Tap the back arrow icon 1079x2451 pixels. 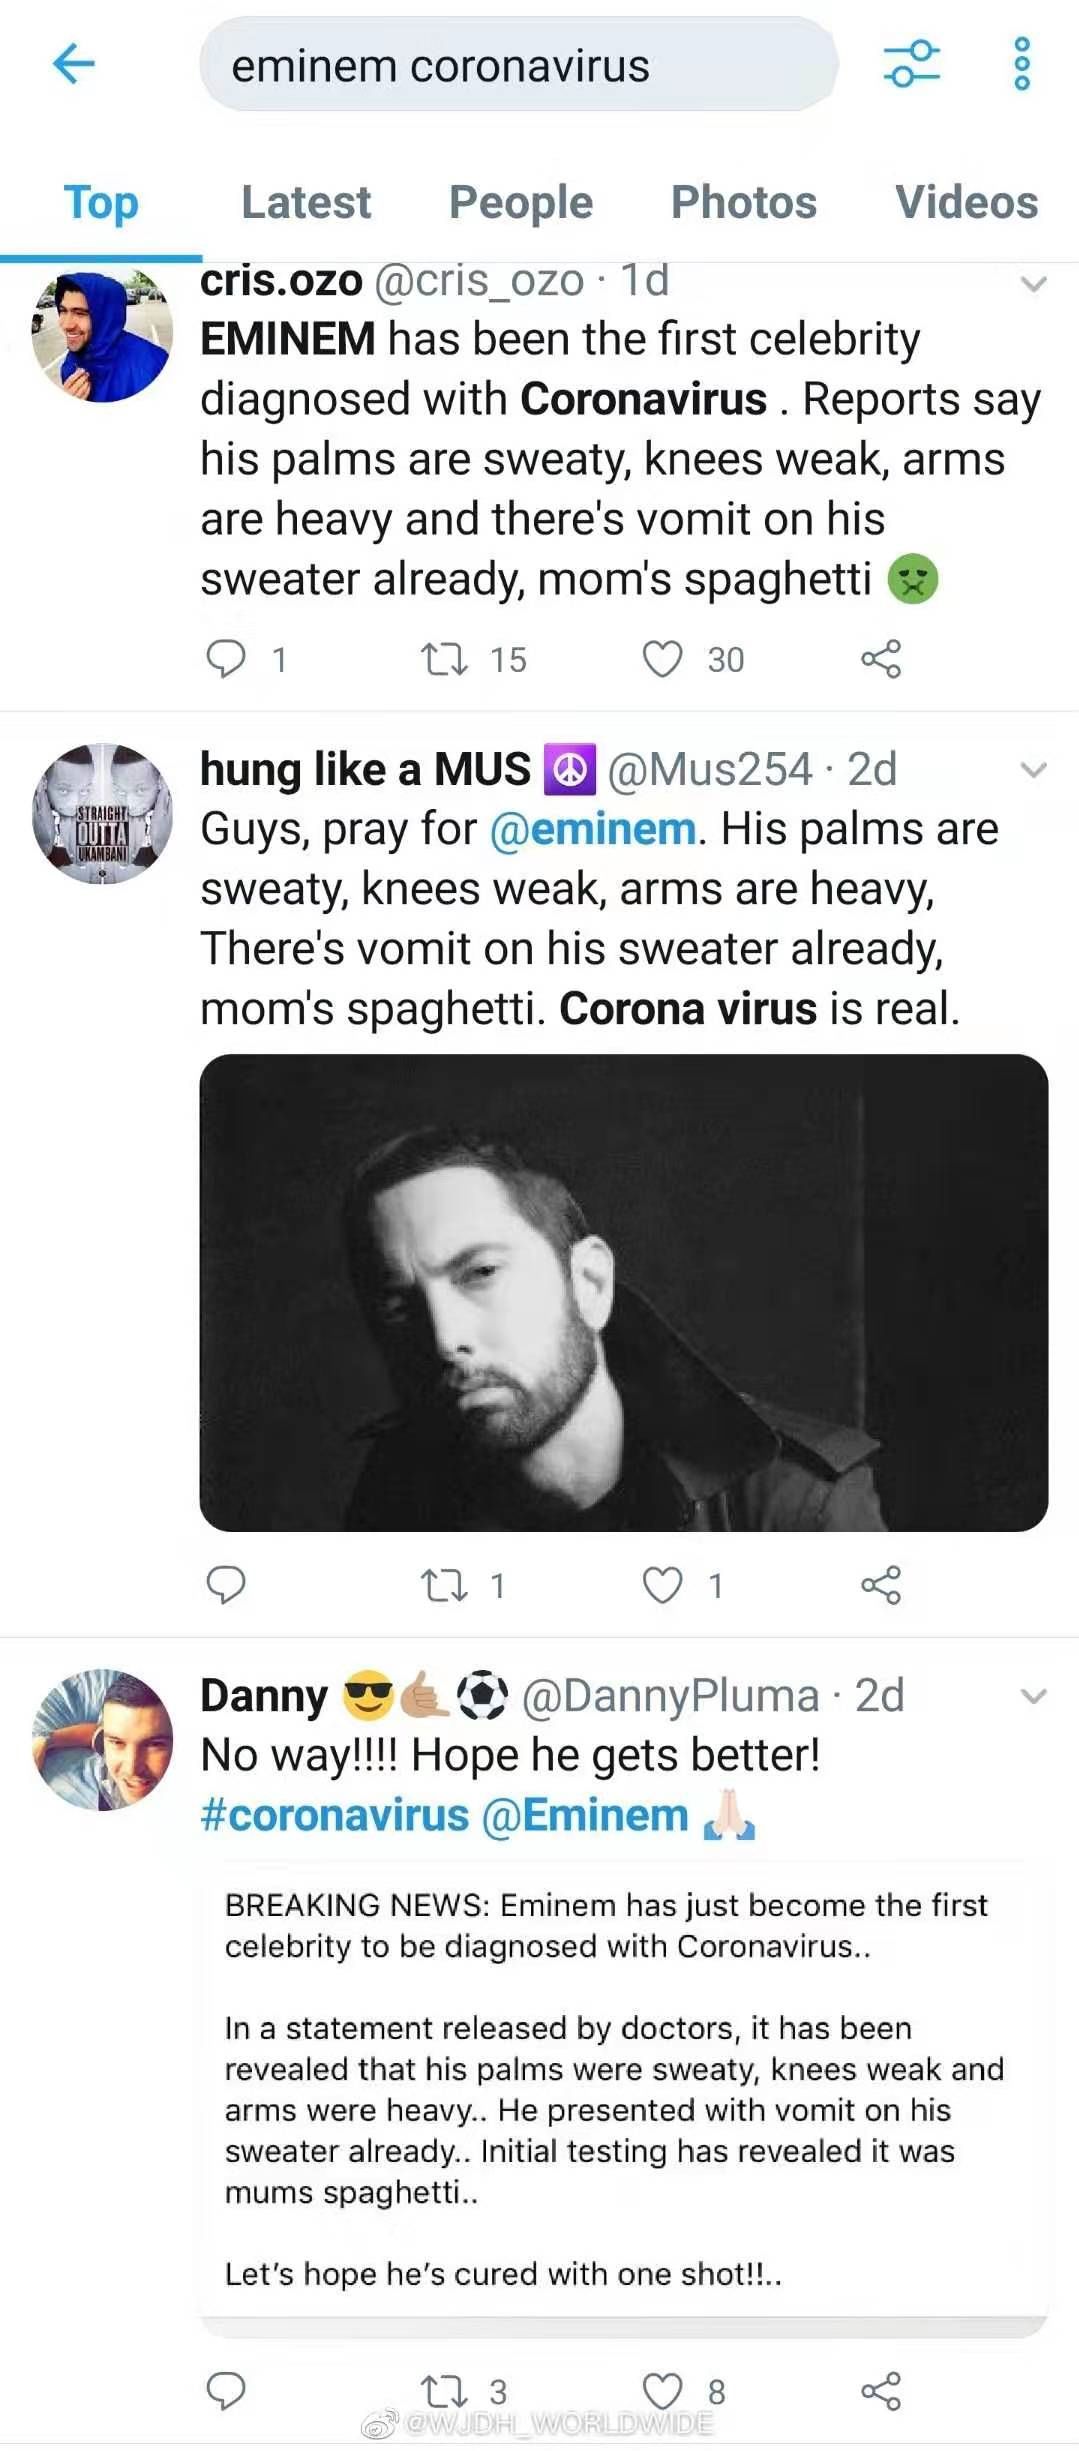[73, 65]
